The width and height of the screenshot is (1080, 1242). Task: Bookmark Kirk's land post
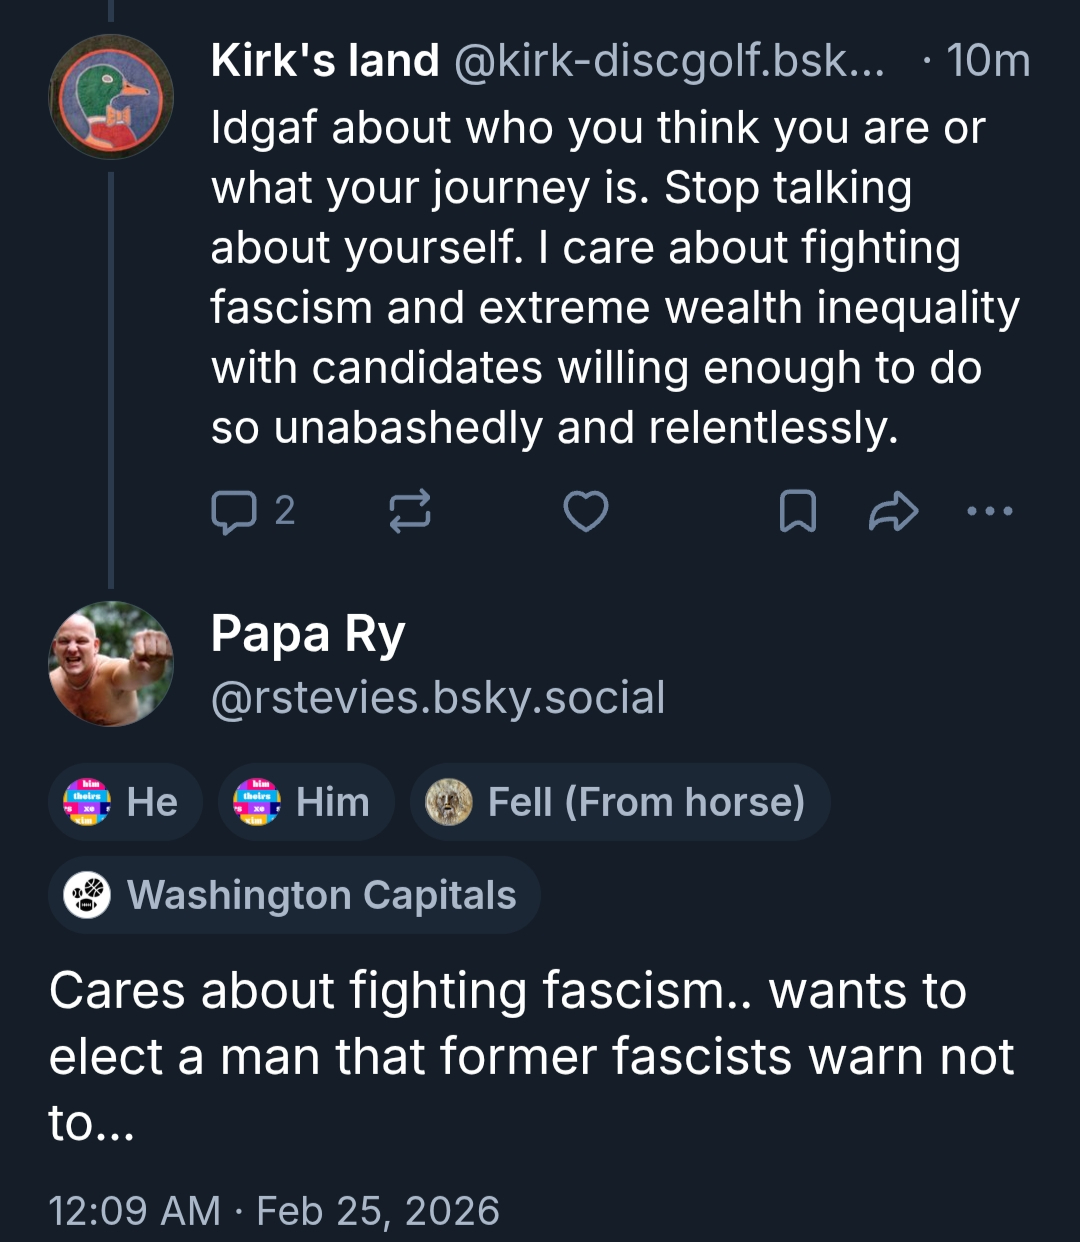point(797,512)
